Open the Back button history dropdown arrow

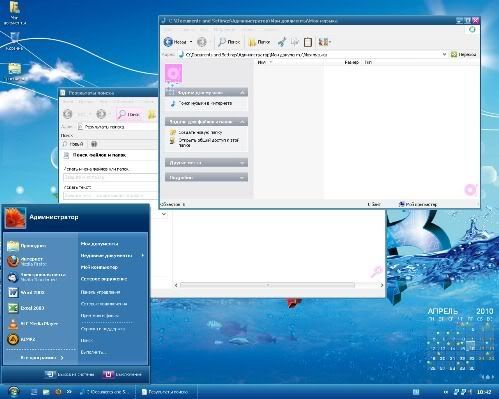coord(191,42)
